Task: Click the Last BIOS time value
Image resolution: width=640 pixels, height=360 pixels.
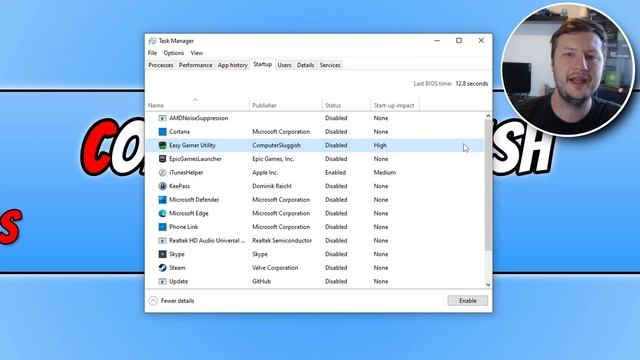Action: [x=472, y=84]
